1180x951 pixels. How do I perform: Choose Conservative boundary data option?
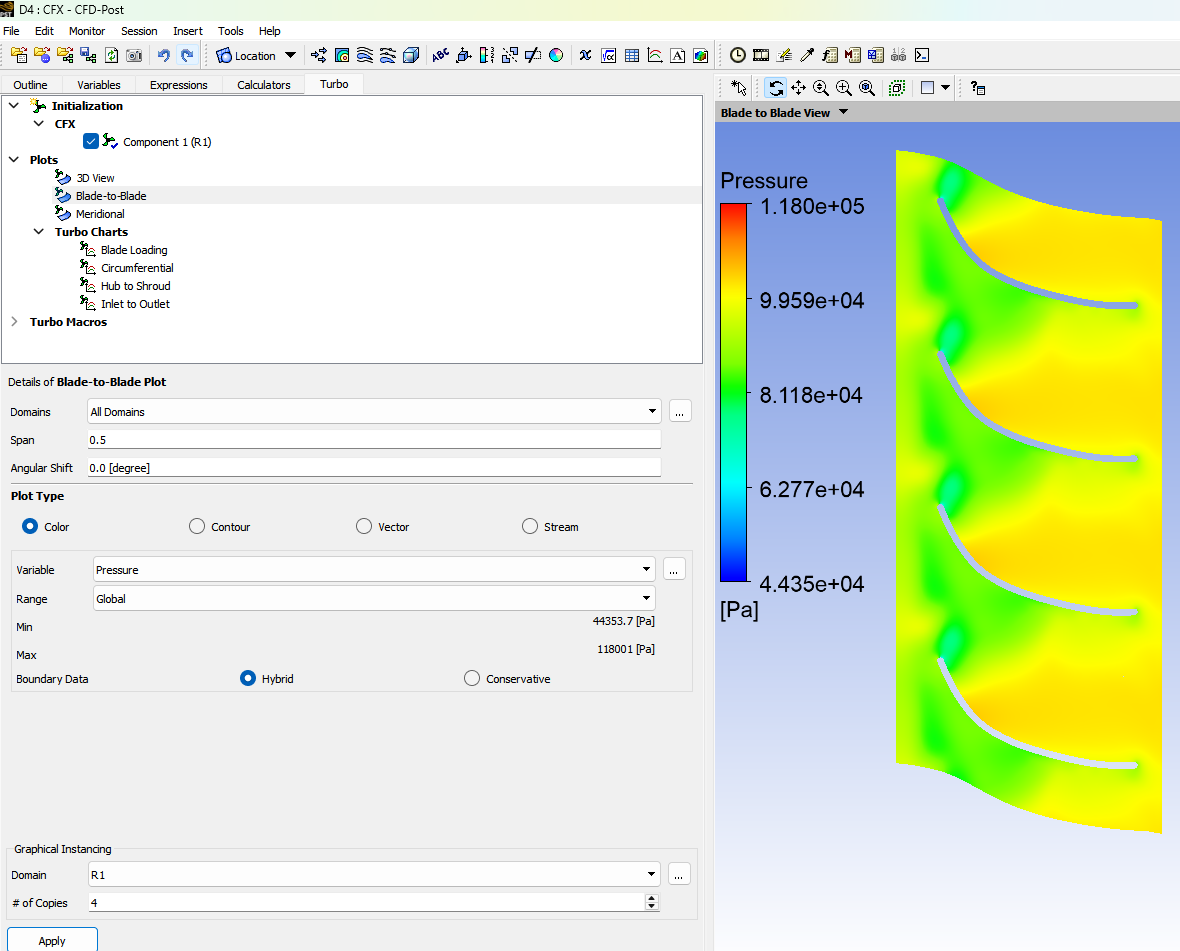point(472,679)
